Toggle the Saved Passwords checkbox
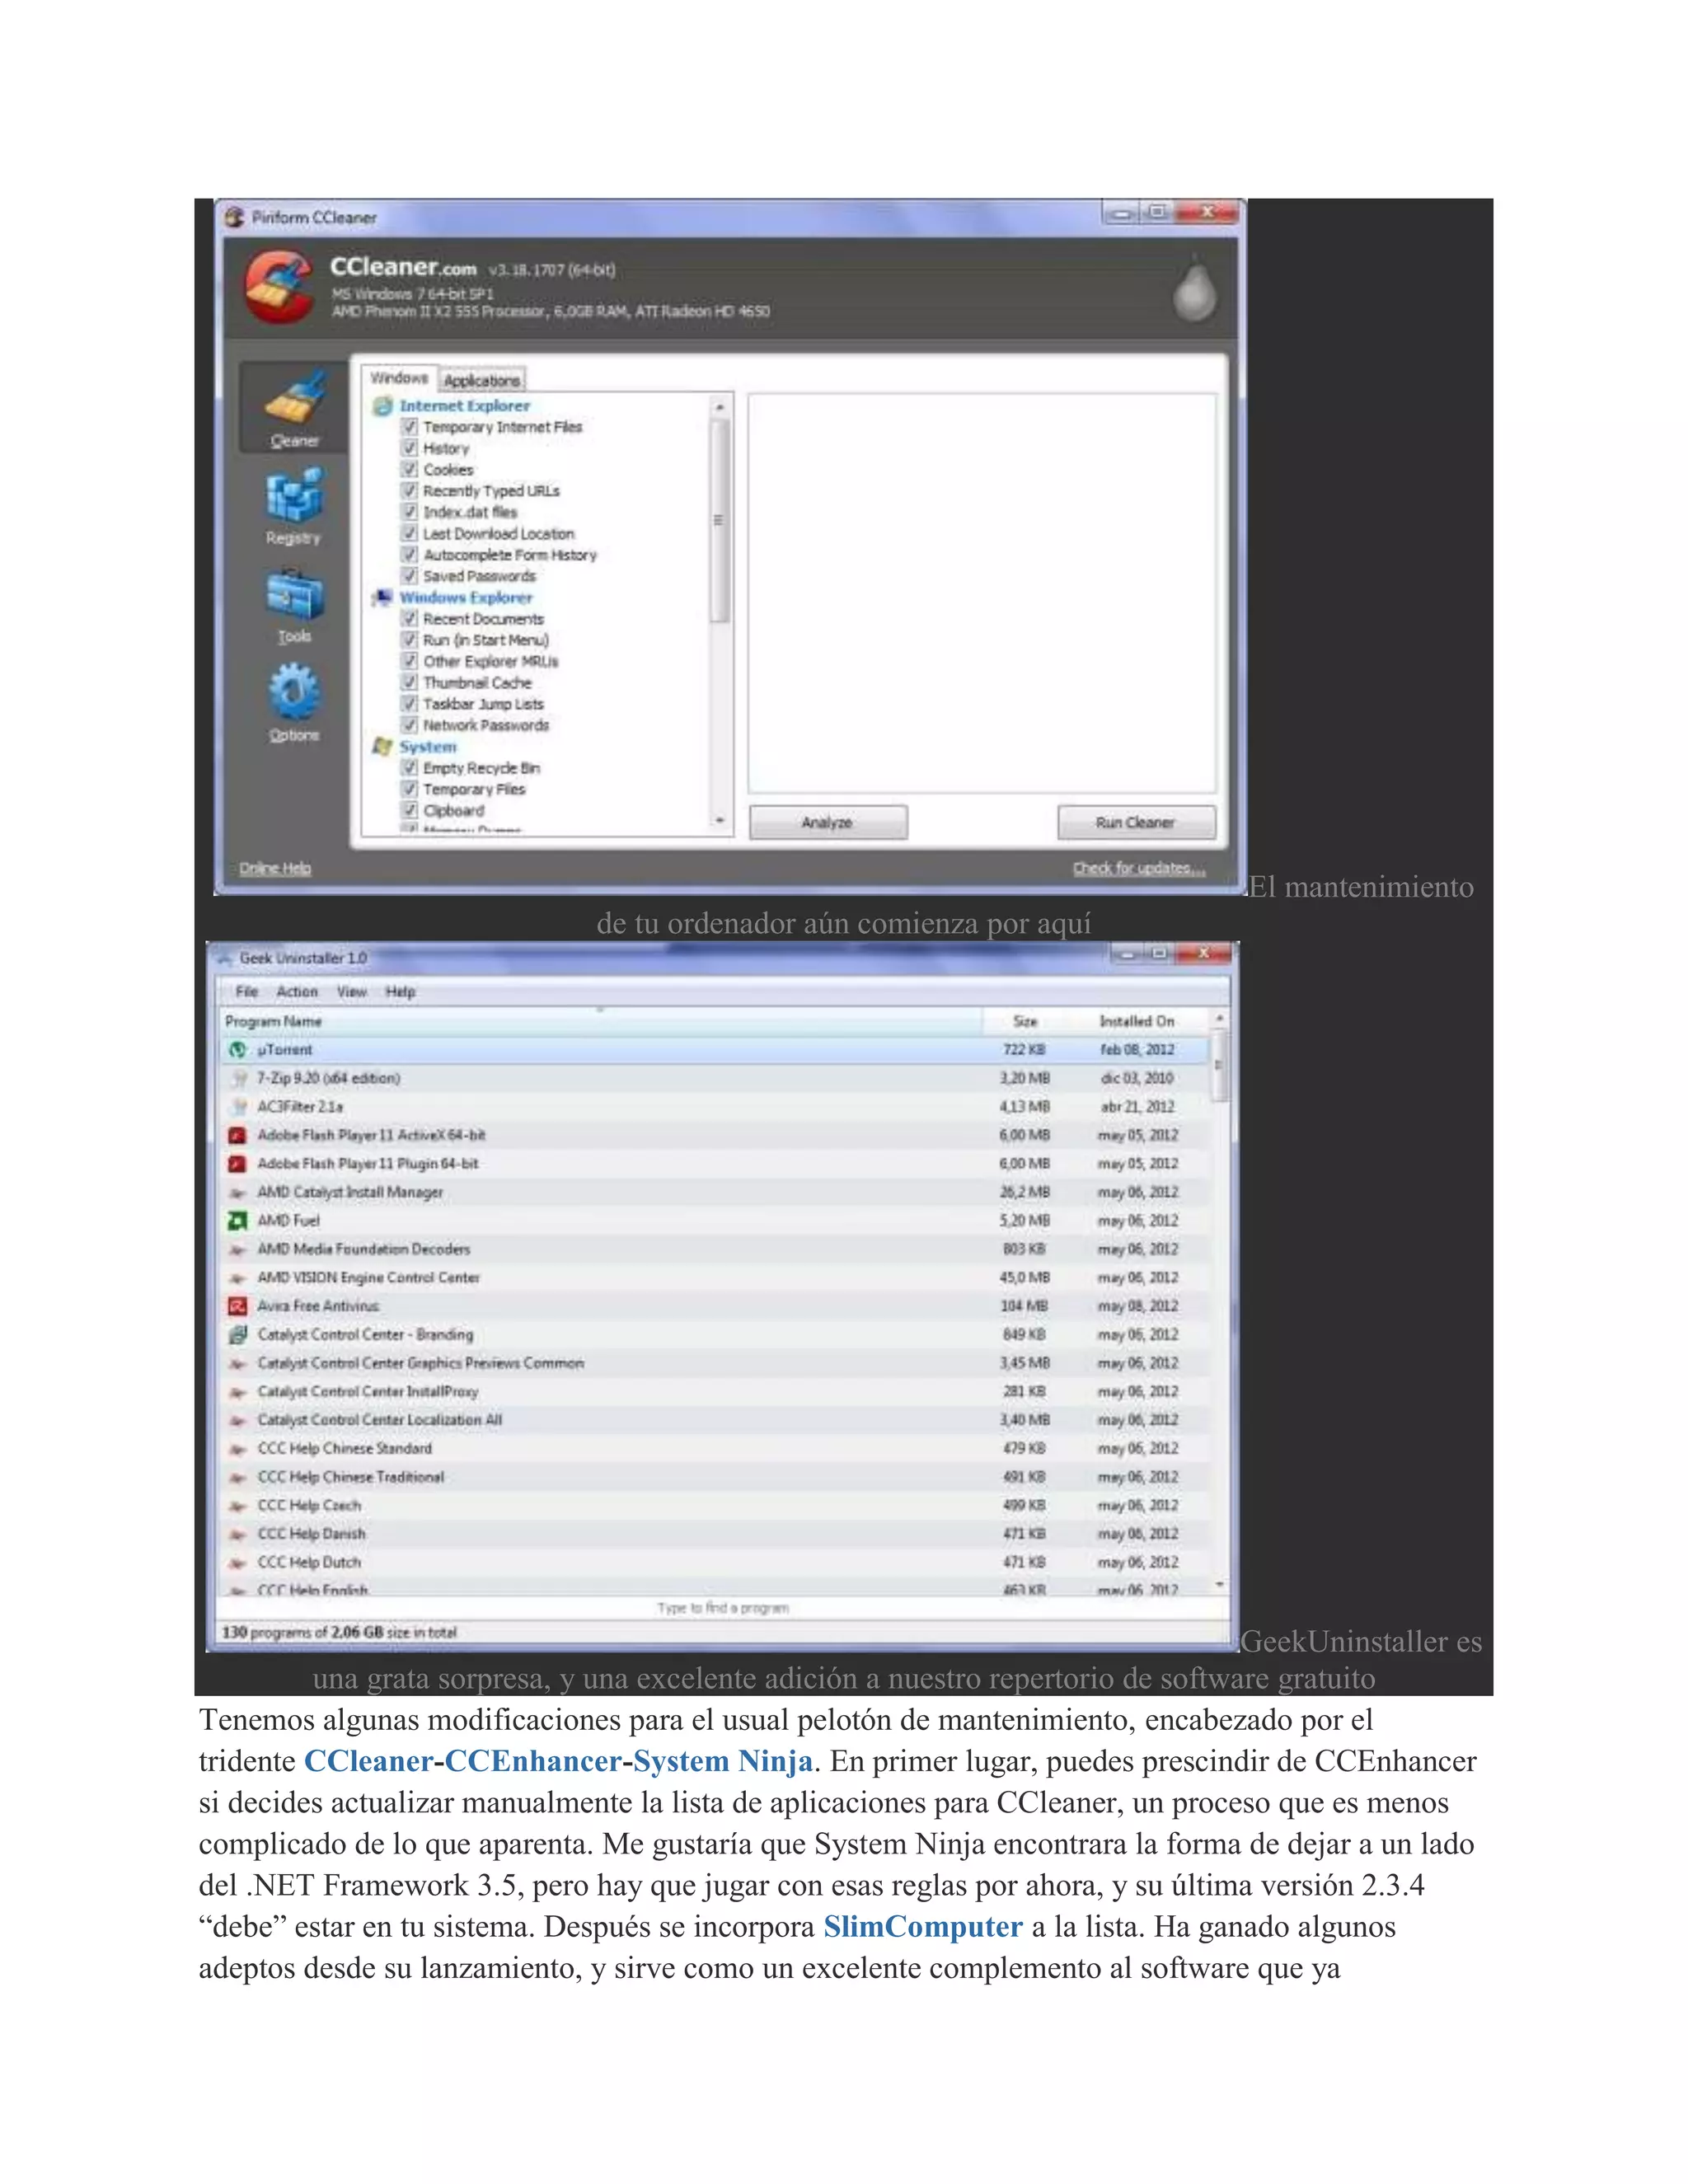This screenshot has width=1688, height=2184. (x=409, y=576)
